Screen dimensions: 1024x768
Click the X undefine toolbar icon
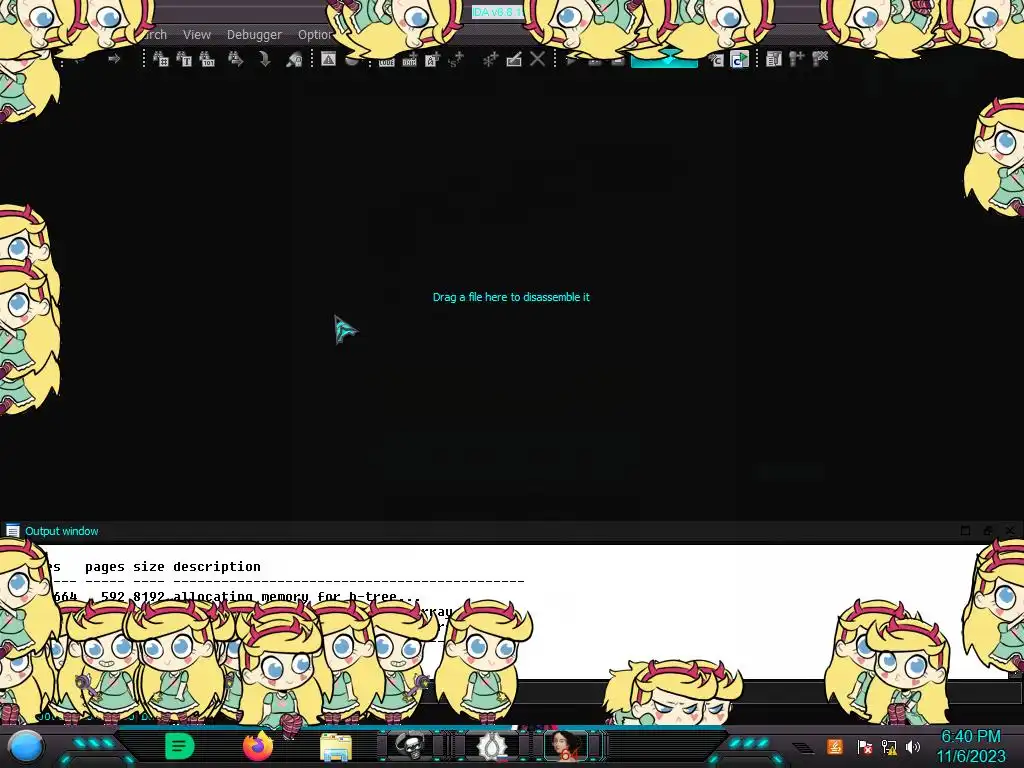pos(537,59)
